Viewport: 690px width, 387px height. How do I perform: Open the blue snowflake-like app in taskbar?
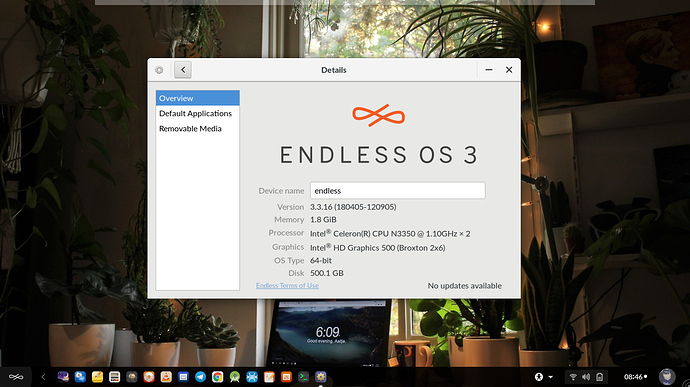252,377
